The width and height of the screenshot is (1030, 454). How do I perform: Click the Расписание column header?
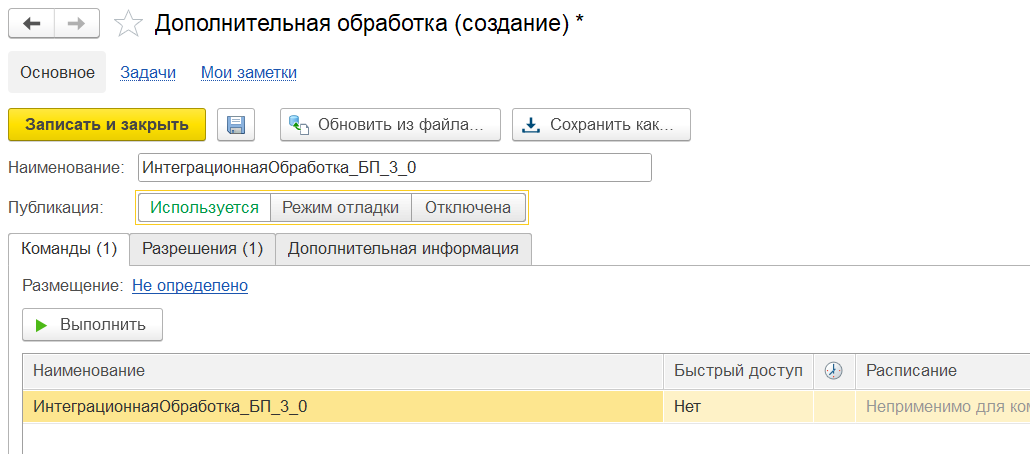(x=943, y=371)
